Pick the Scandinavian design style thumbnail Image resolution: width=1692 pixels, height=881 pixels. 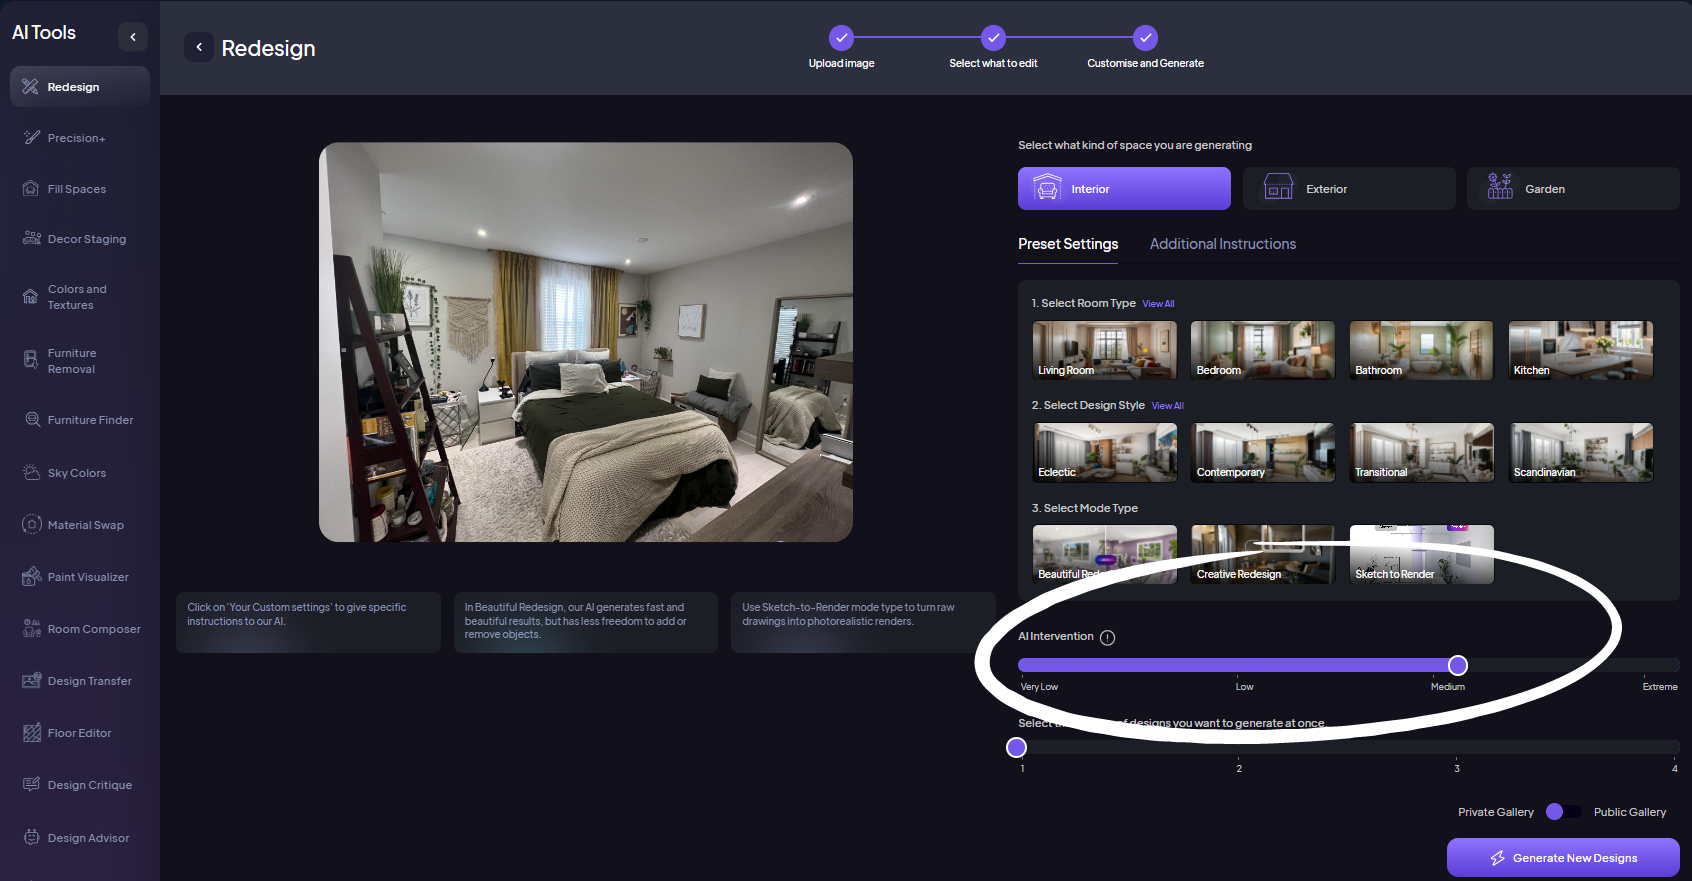click(1580, 452)
